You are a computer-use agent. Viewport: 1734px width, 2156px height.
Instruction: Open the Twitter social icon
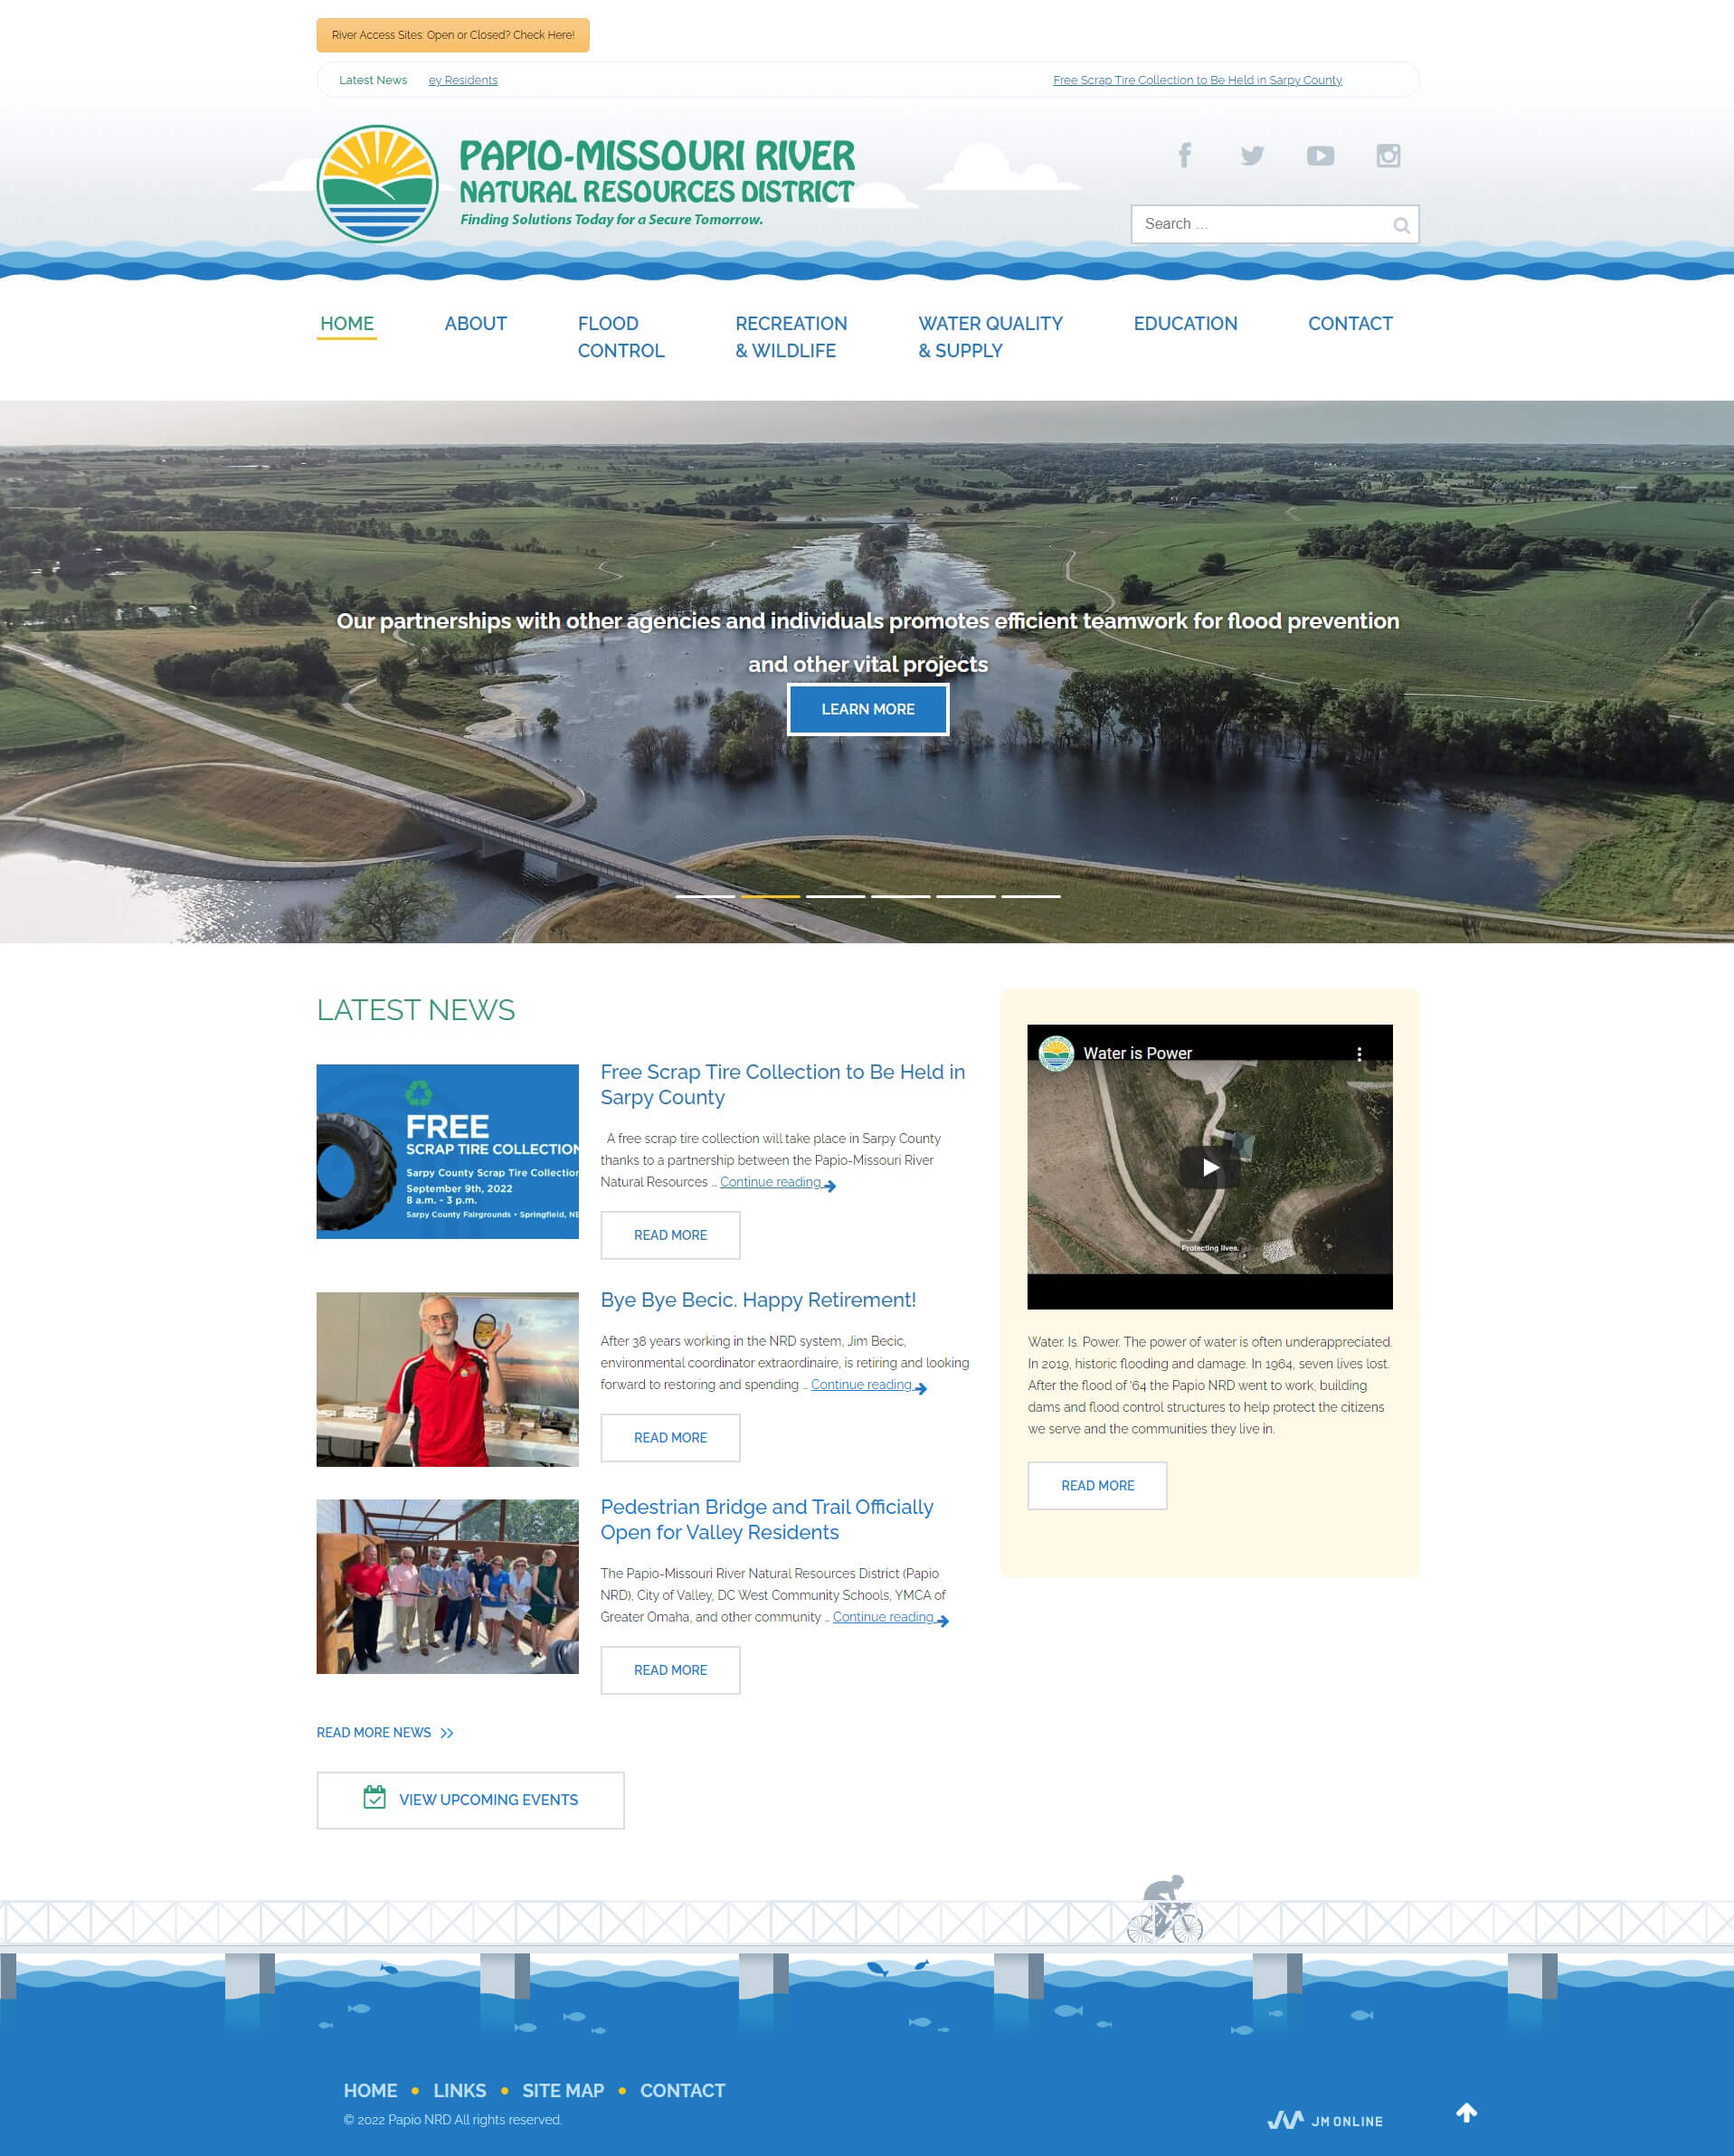tap(1252, 155)
